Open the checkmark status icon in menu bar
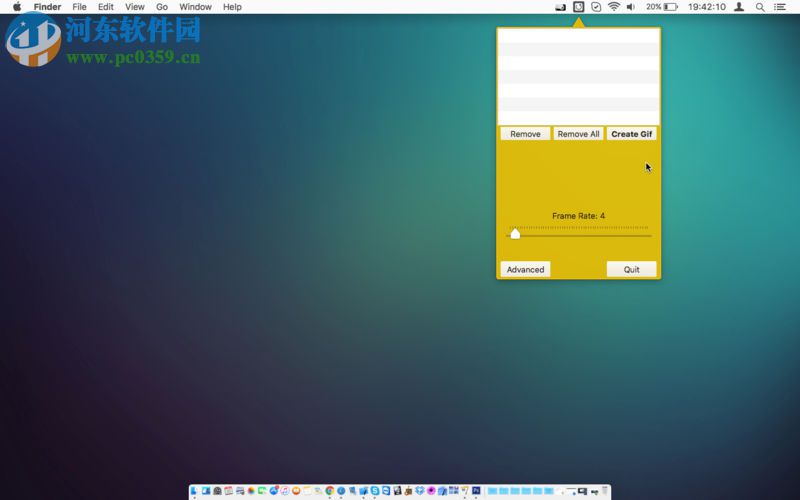The height and width of the screenshot is (500, 800). coord(596,7)
